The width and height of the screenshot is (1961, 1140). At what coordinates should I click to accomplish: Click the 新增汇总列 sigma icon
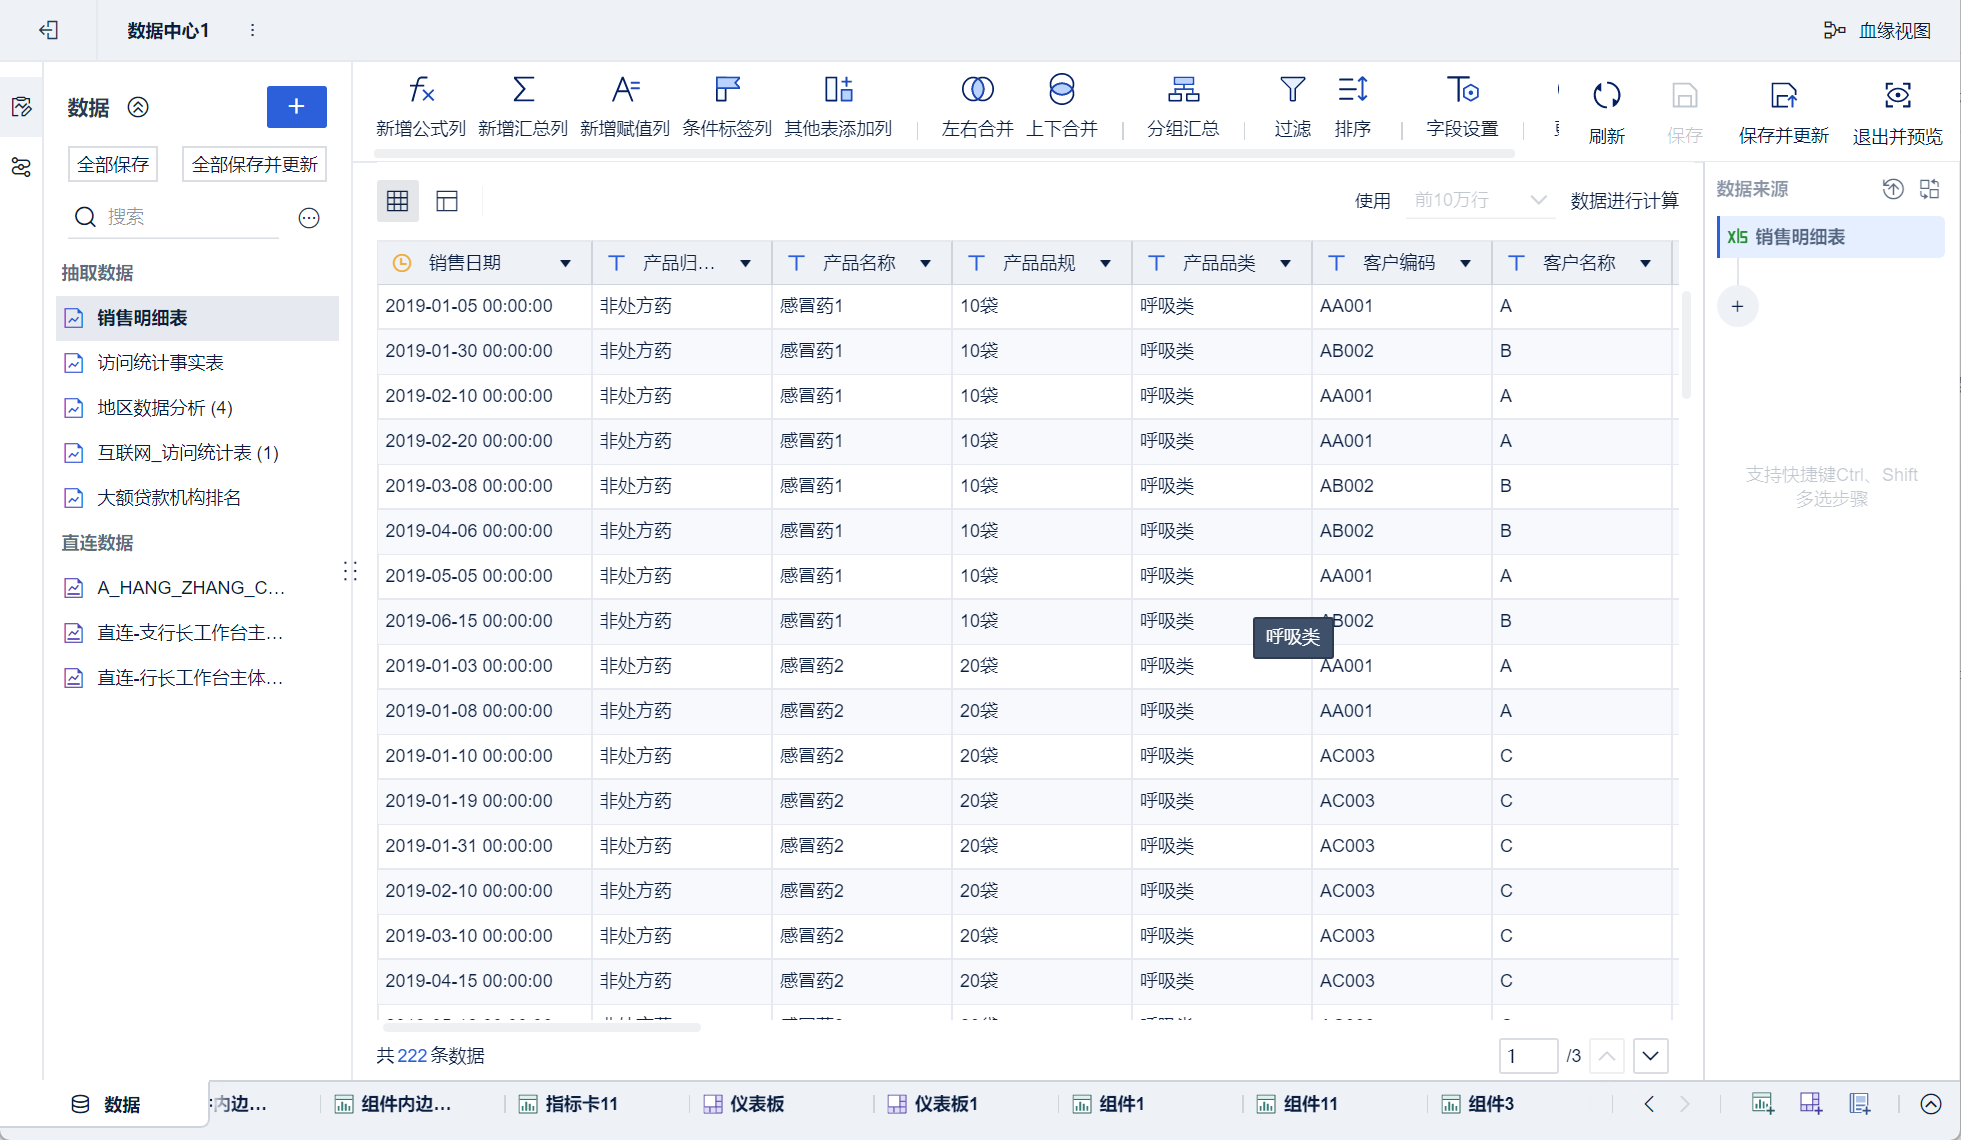522,91
